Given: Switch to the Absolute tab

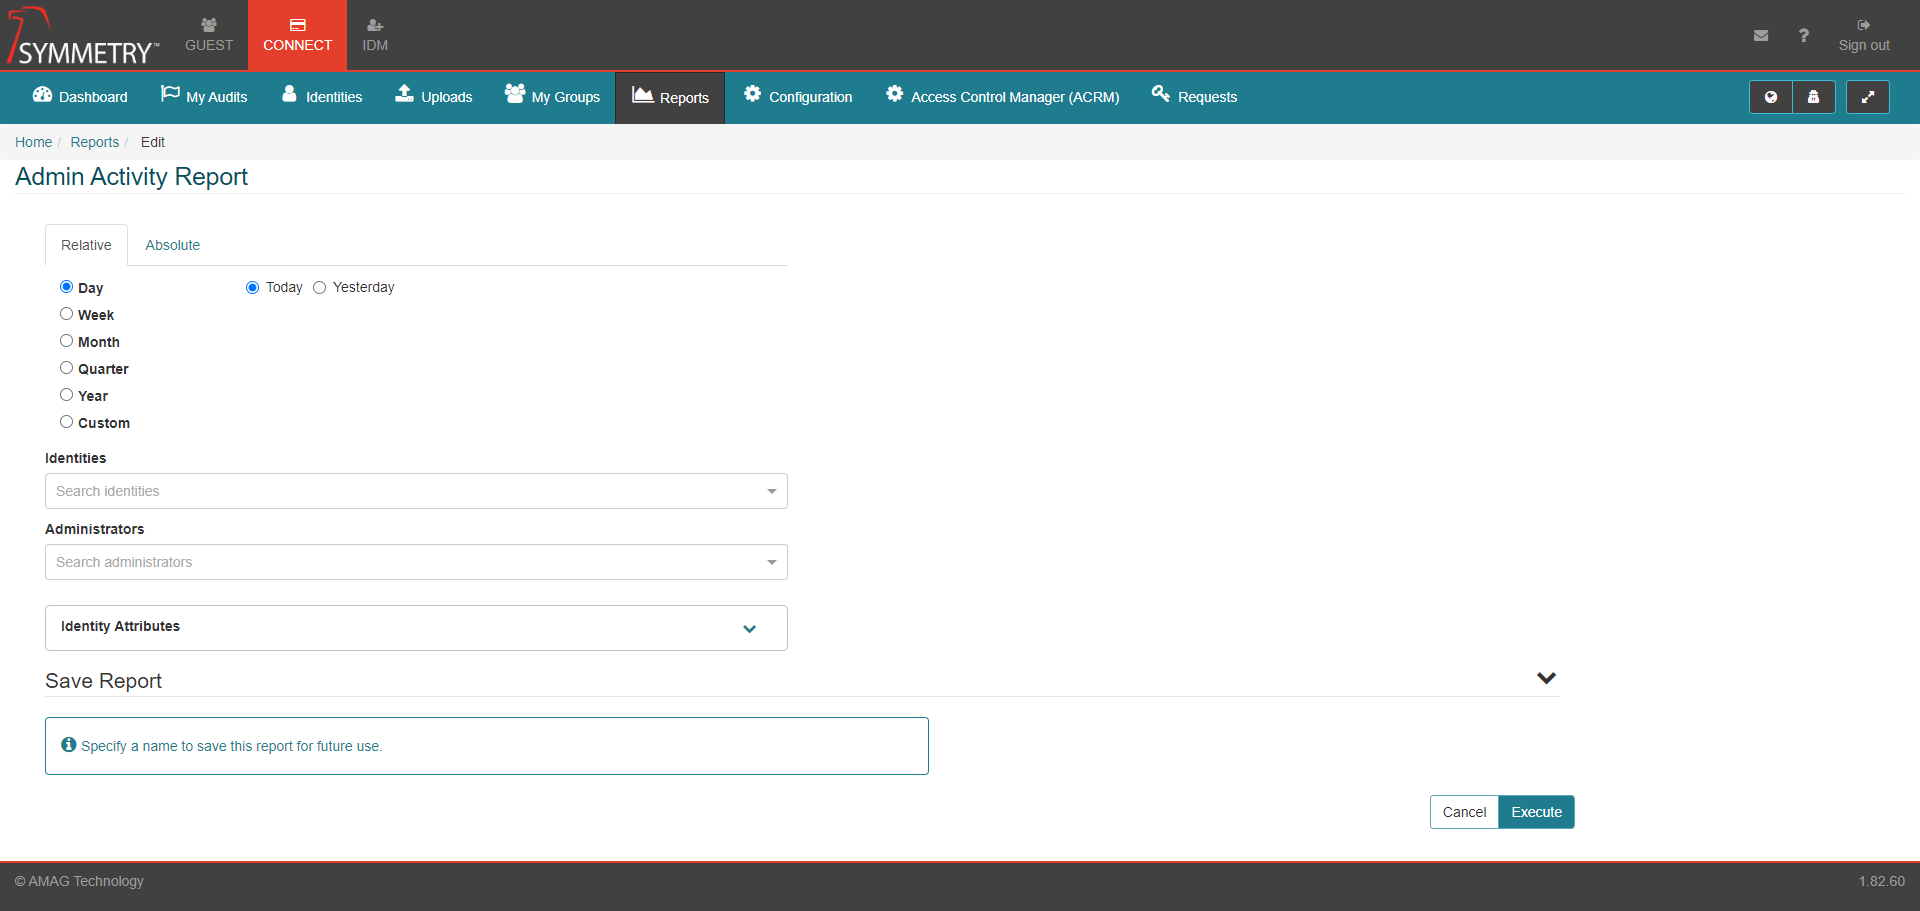Looking at the screenshot, I should tap(173, 245).
